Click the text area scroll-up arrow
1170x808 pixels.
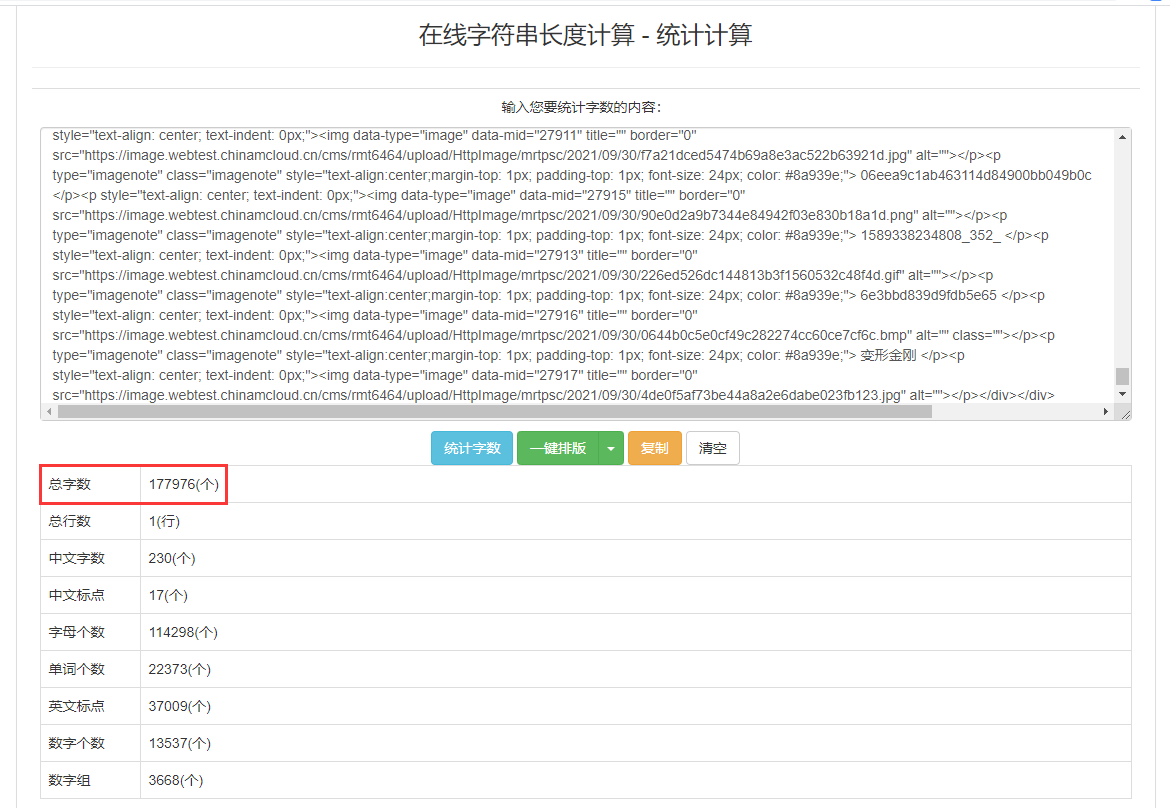1122,137
